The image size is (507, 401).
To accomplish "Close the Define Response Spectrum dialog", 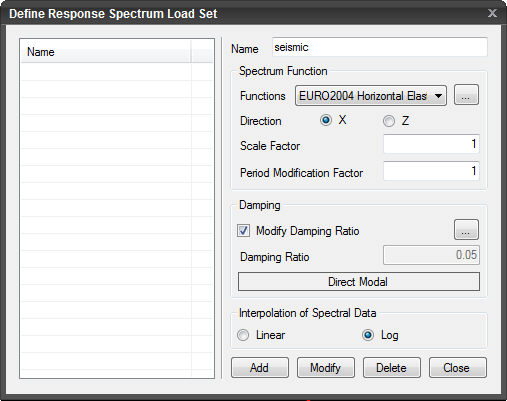I will (x=492, y=13).
